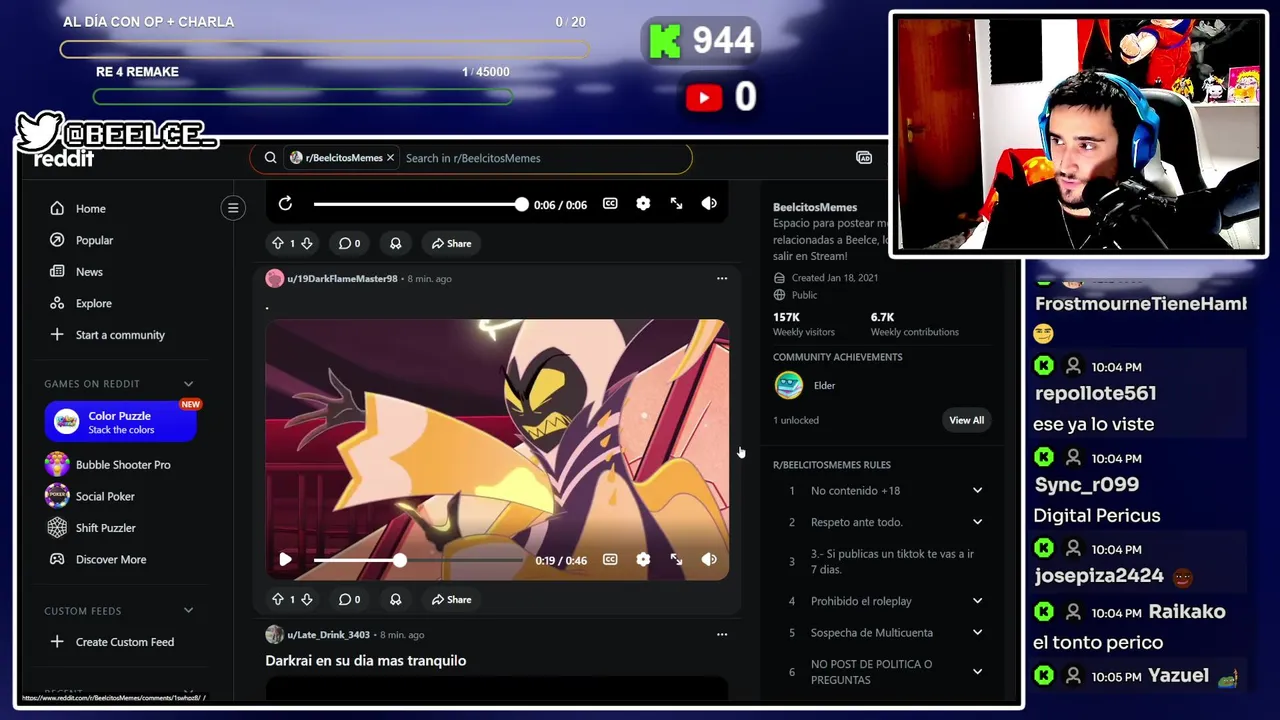
Task: Open the profile u/Late_Drink_3403
Action: (x=328, y=635)
